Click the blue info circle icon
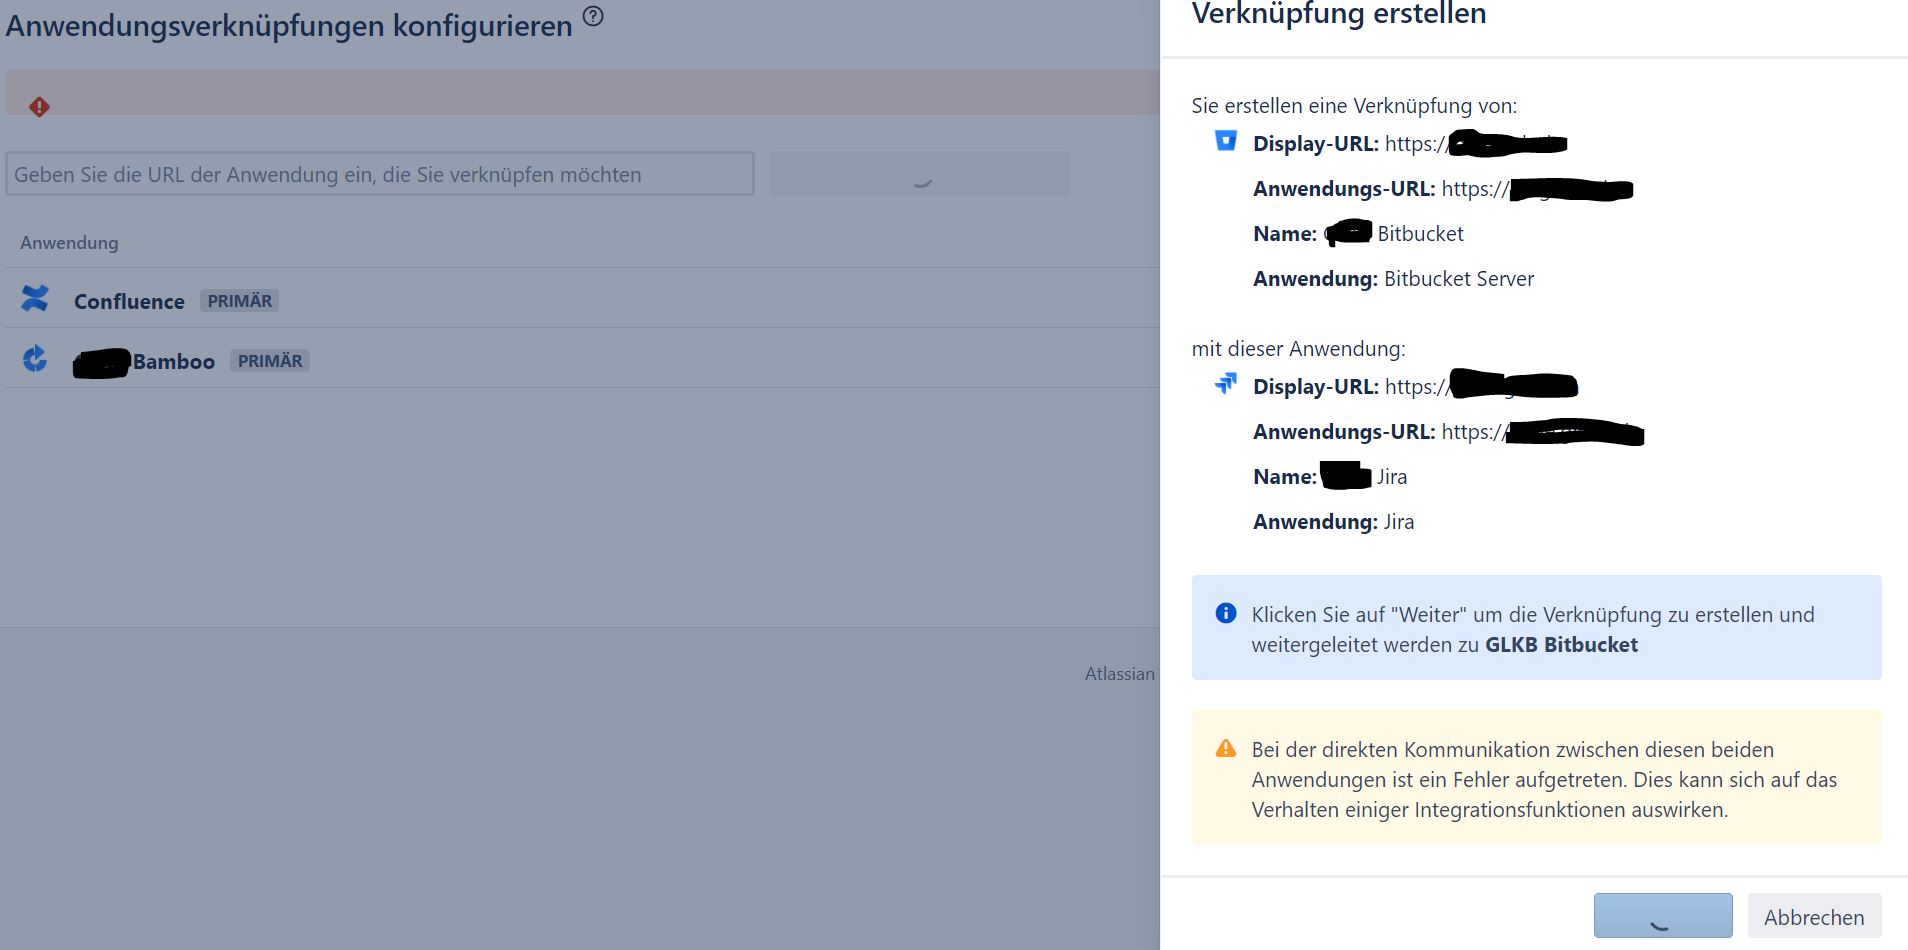The height and width of the screenshot is (950, 1908). coord(1225,613)
